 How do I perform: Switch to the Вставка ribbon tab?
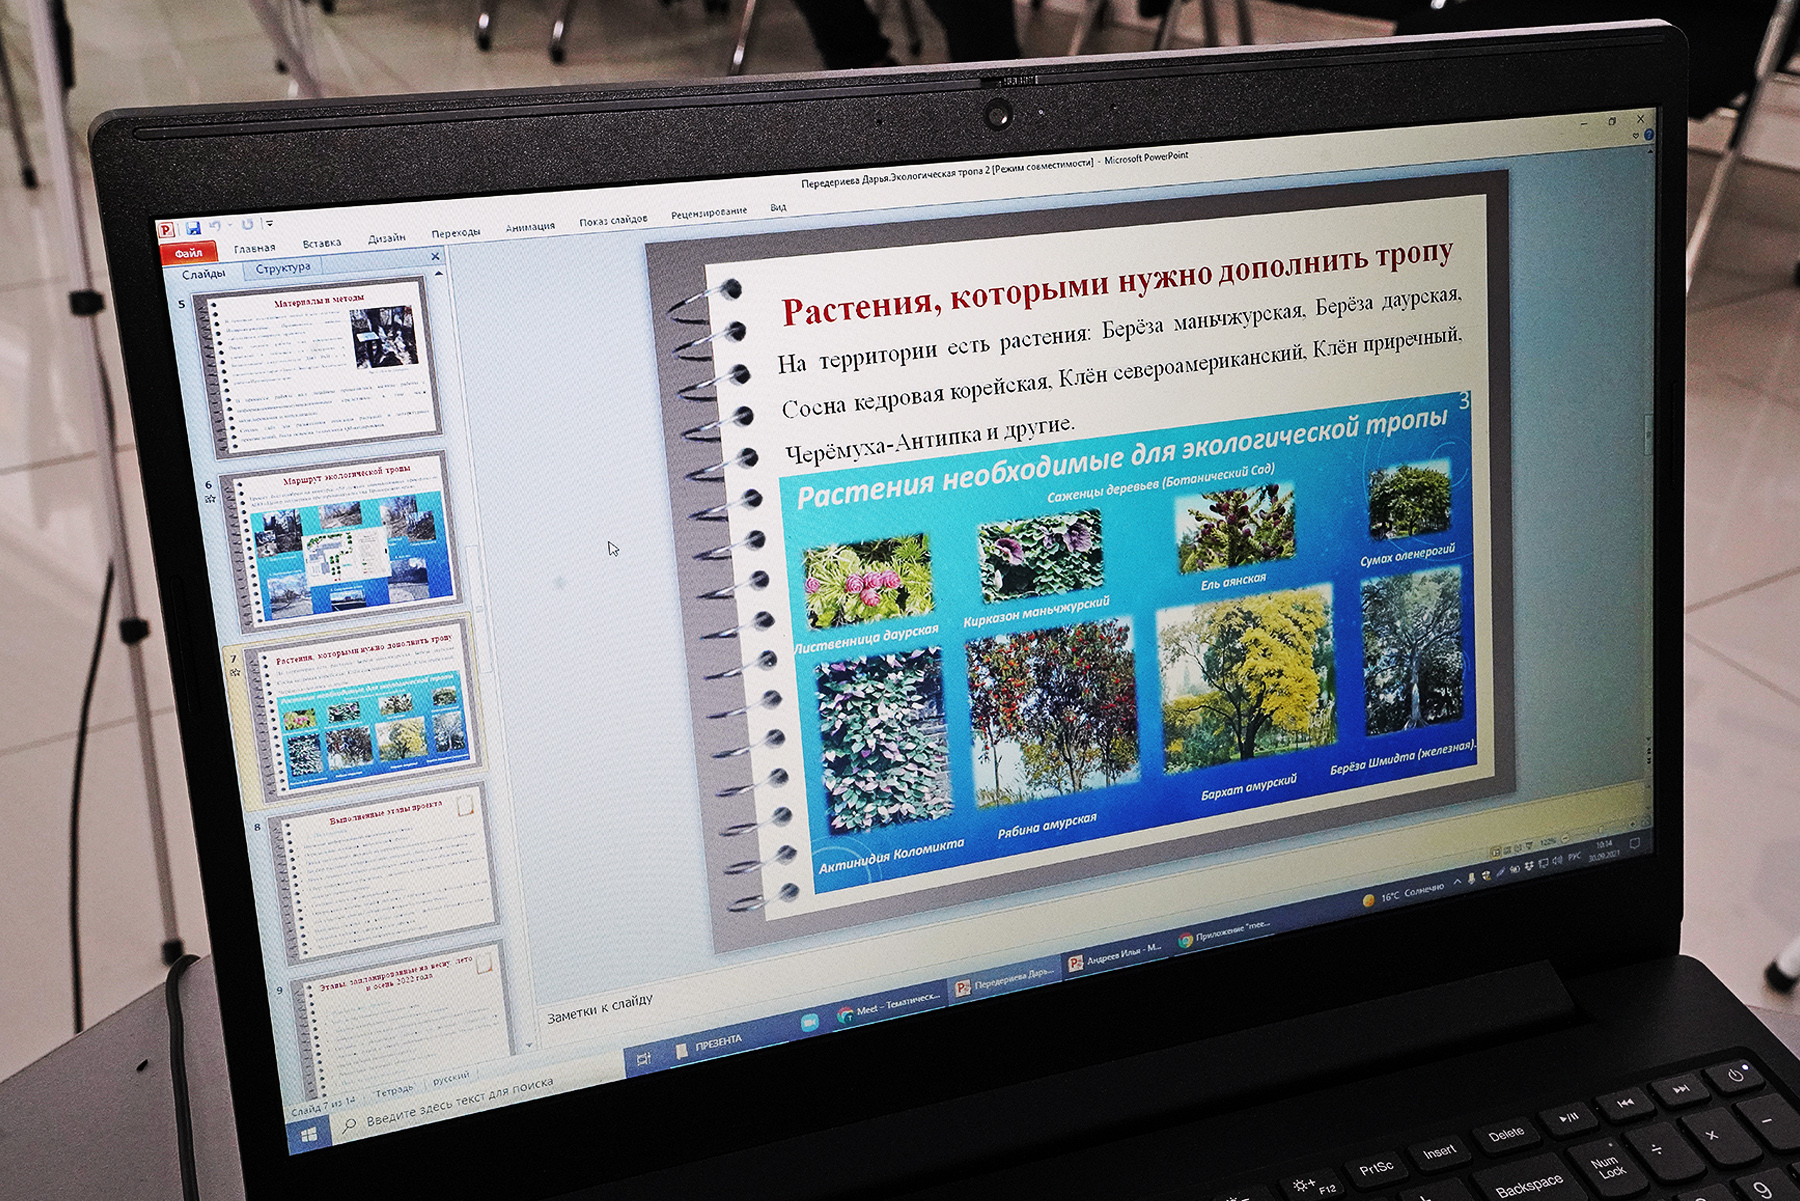(x=322, y=242)
